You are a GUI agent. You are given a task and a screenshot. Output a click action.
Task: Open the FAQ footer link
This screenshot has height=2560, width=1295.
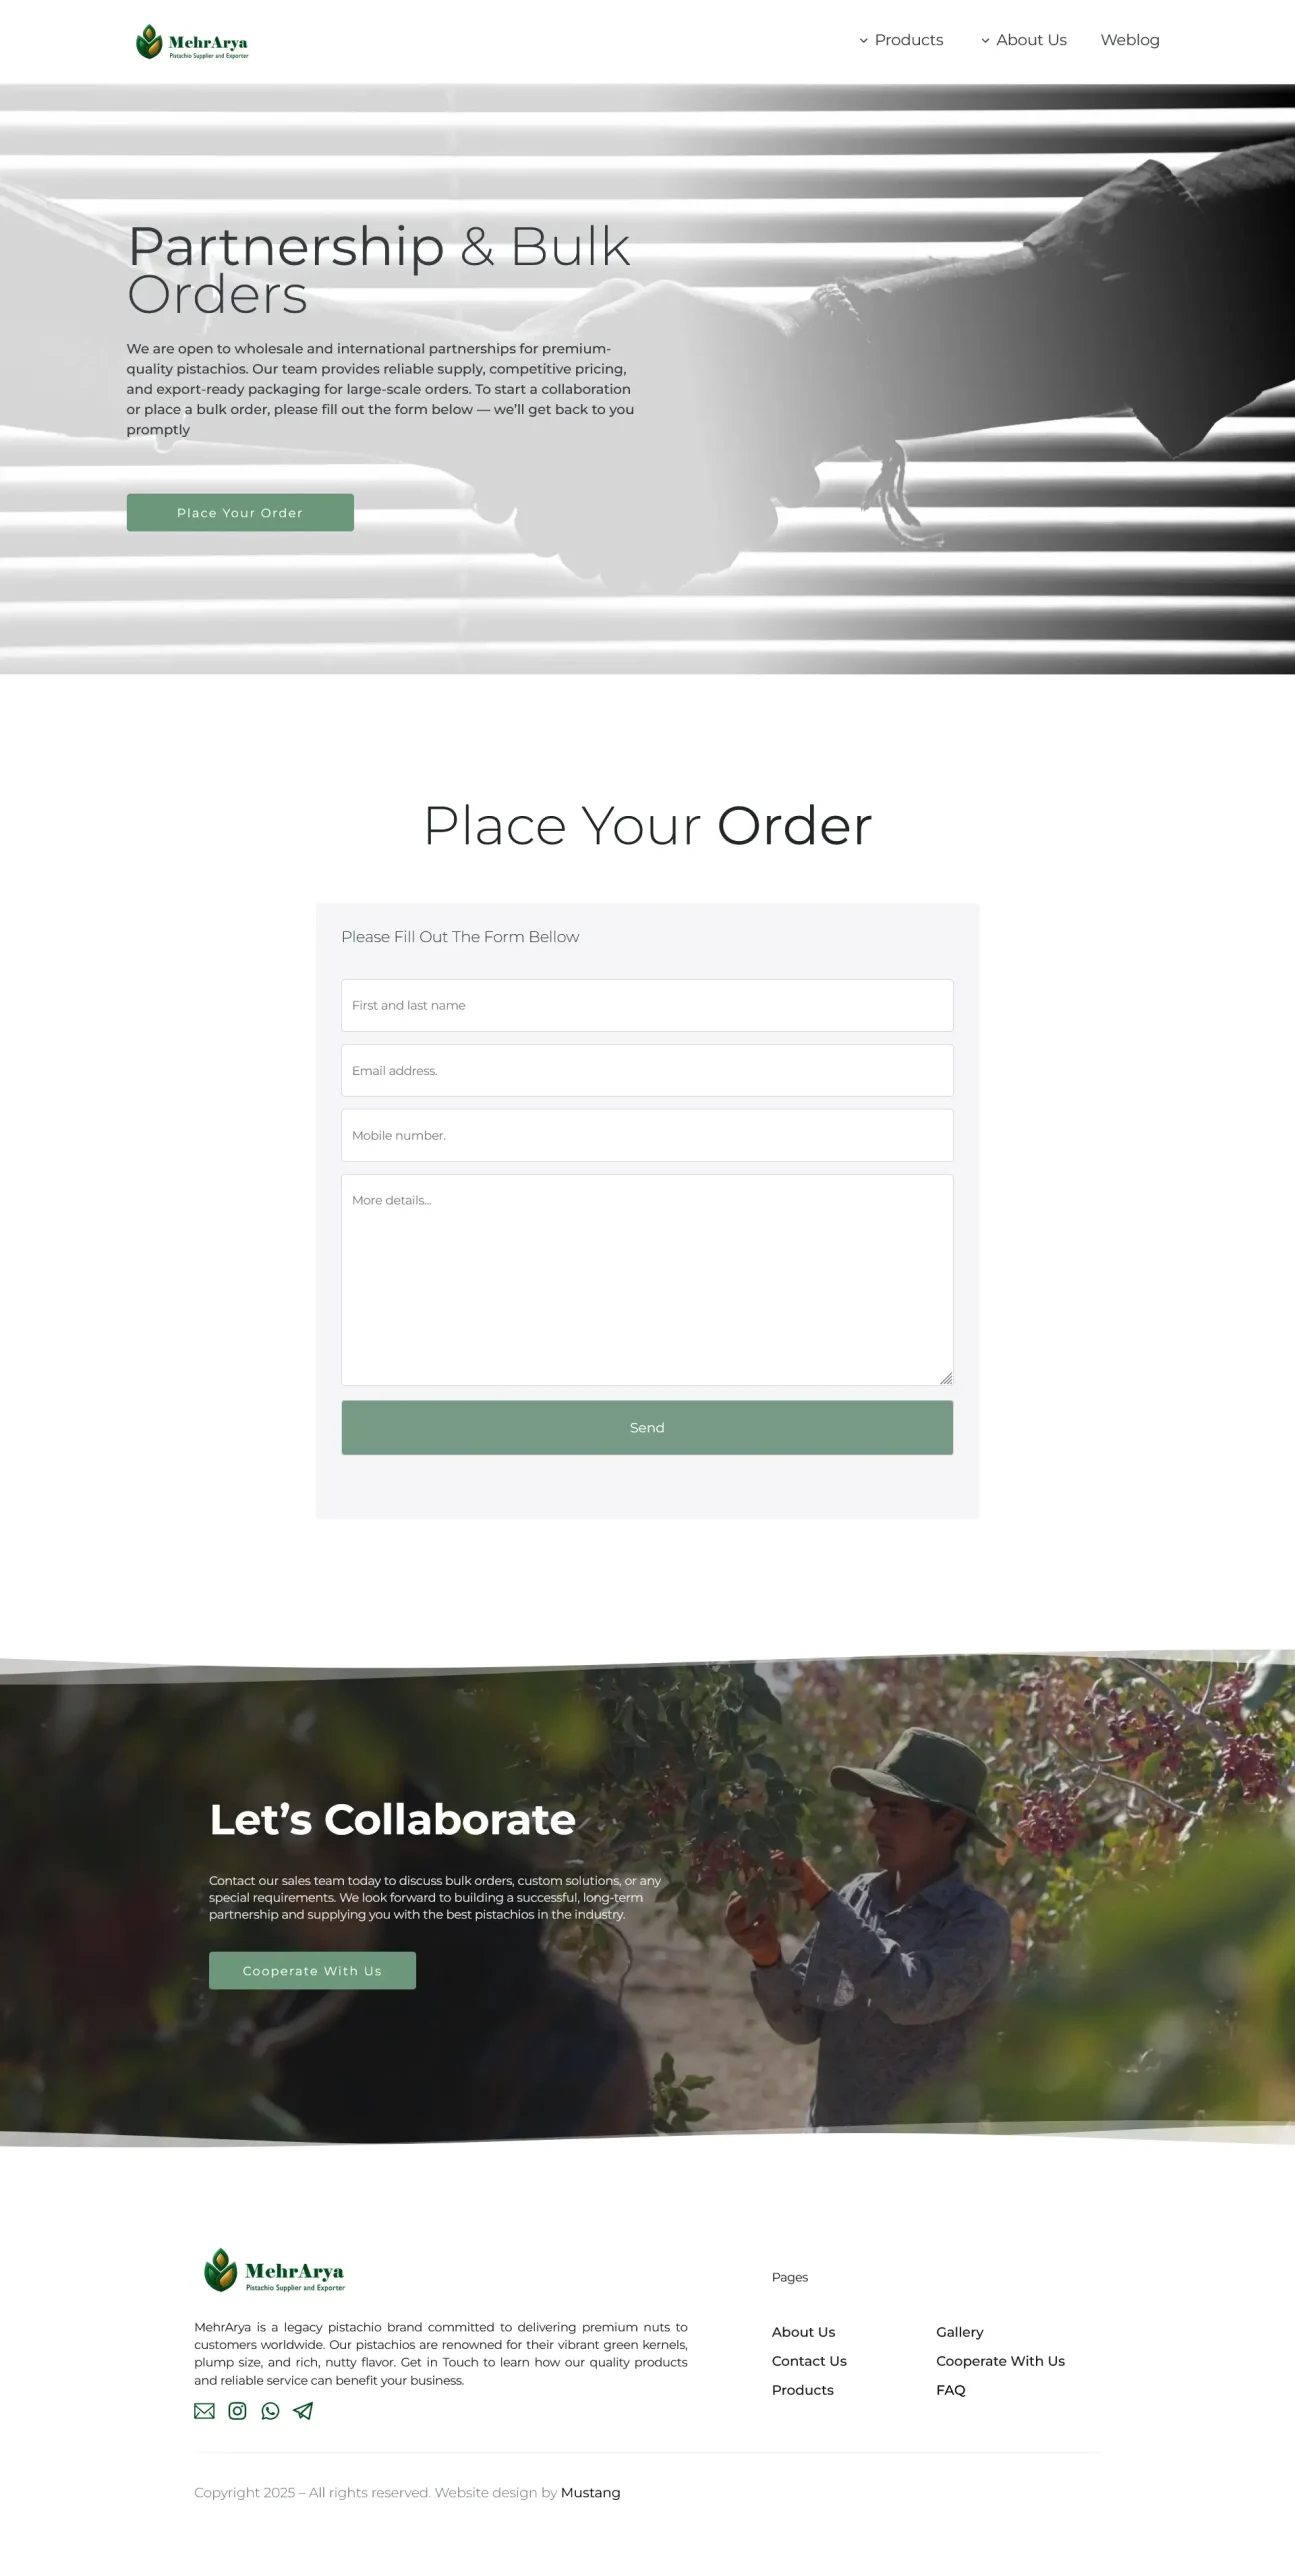[x=951, y=2390]
